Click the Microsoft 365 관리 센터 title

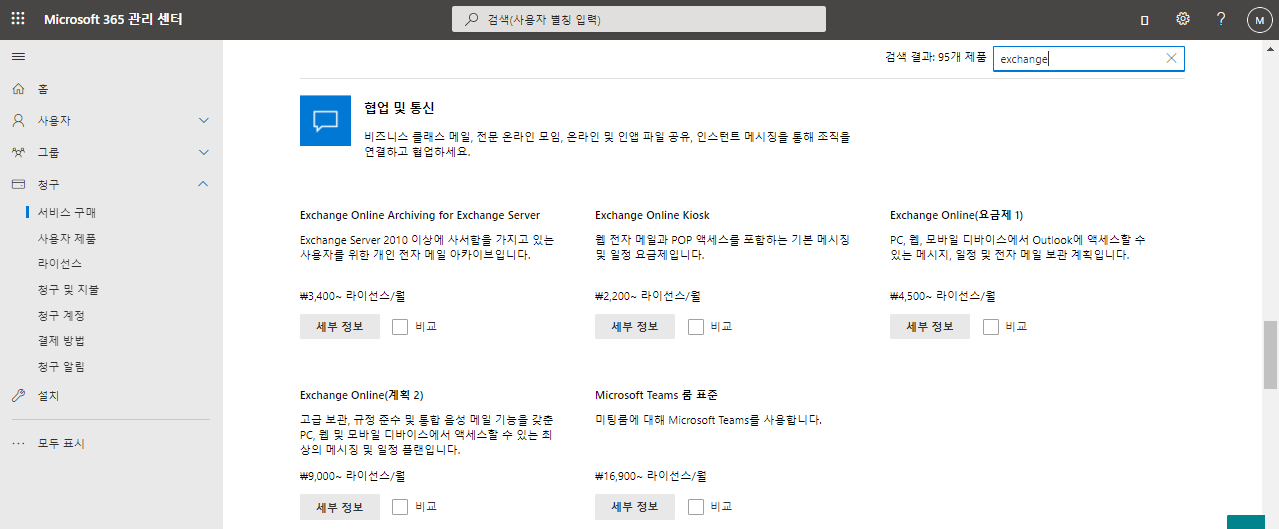point(113,20)
